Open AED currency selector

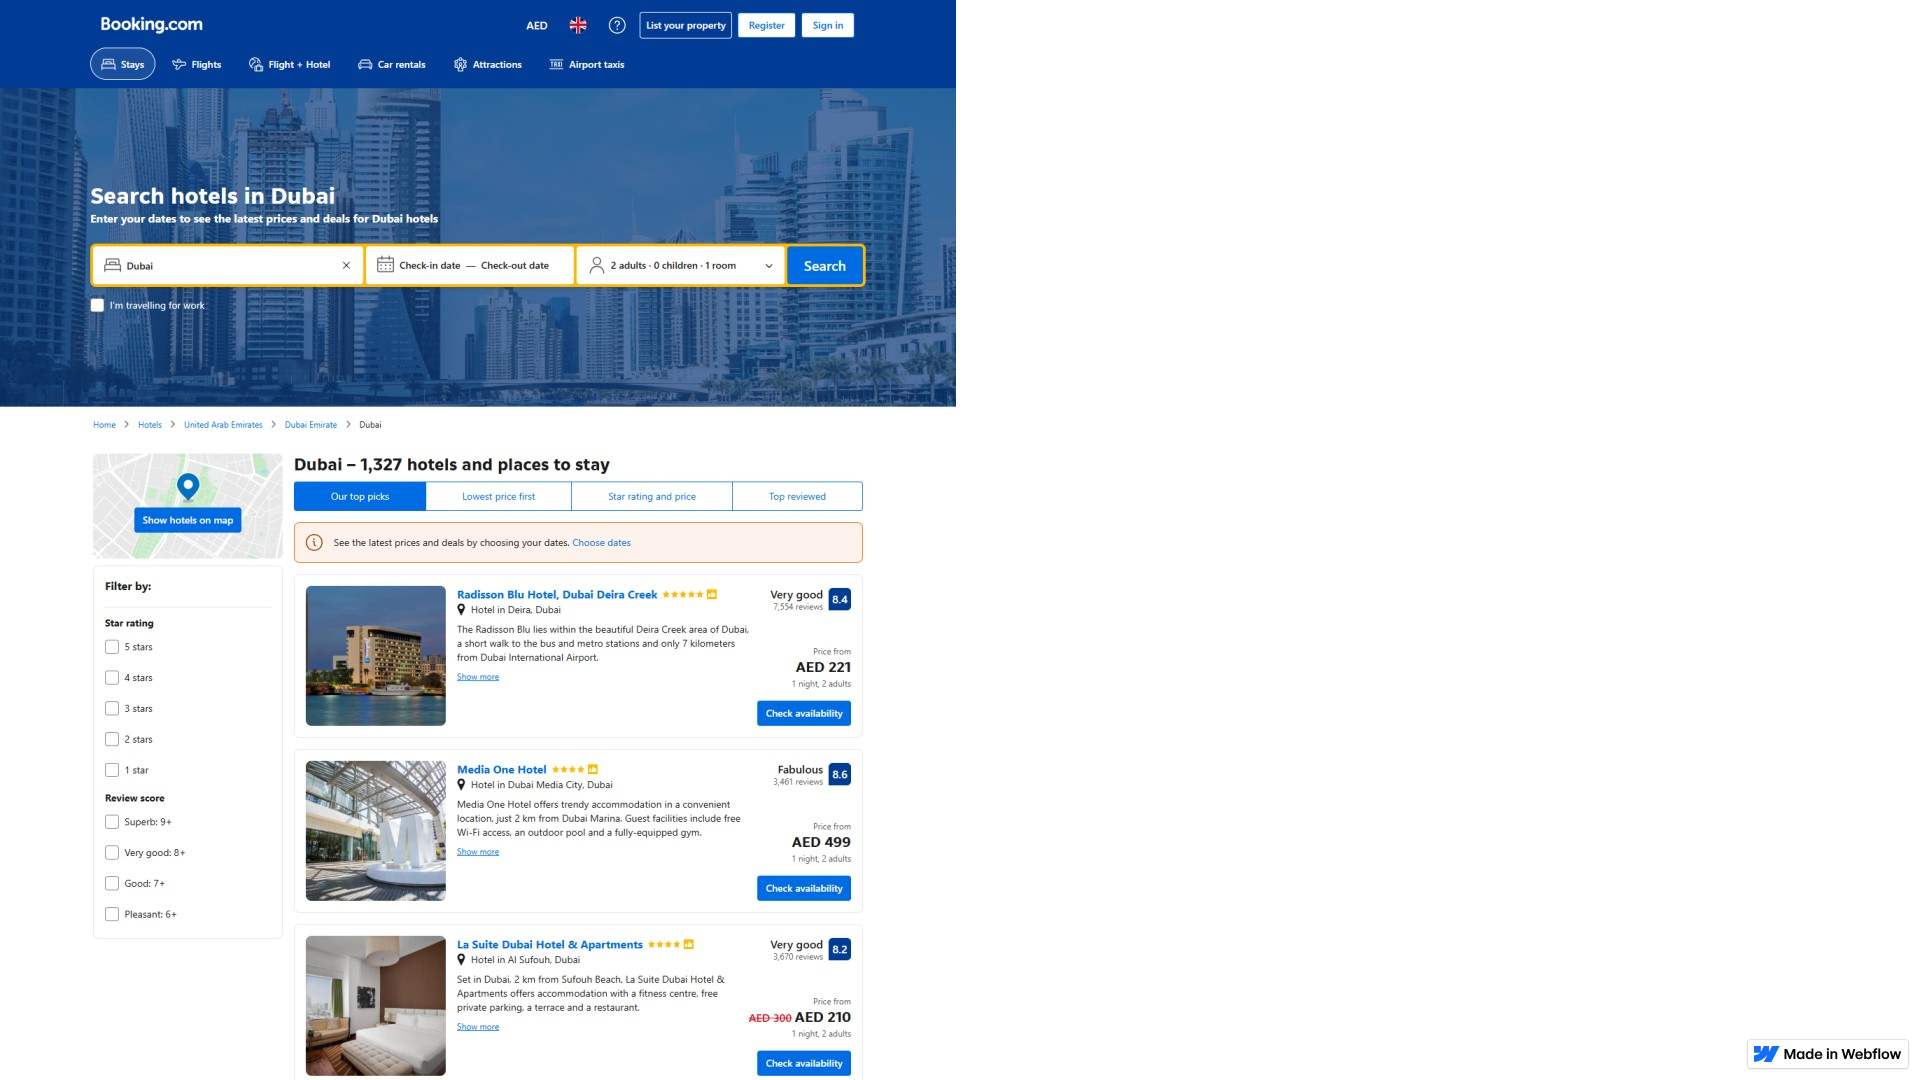(x=537, y=26)
